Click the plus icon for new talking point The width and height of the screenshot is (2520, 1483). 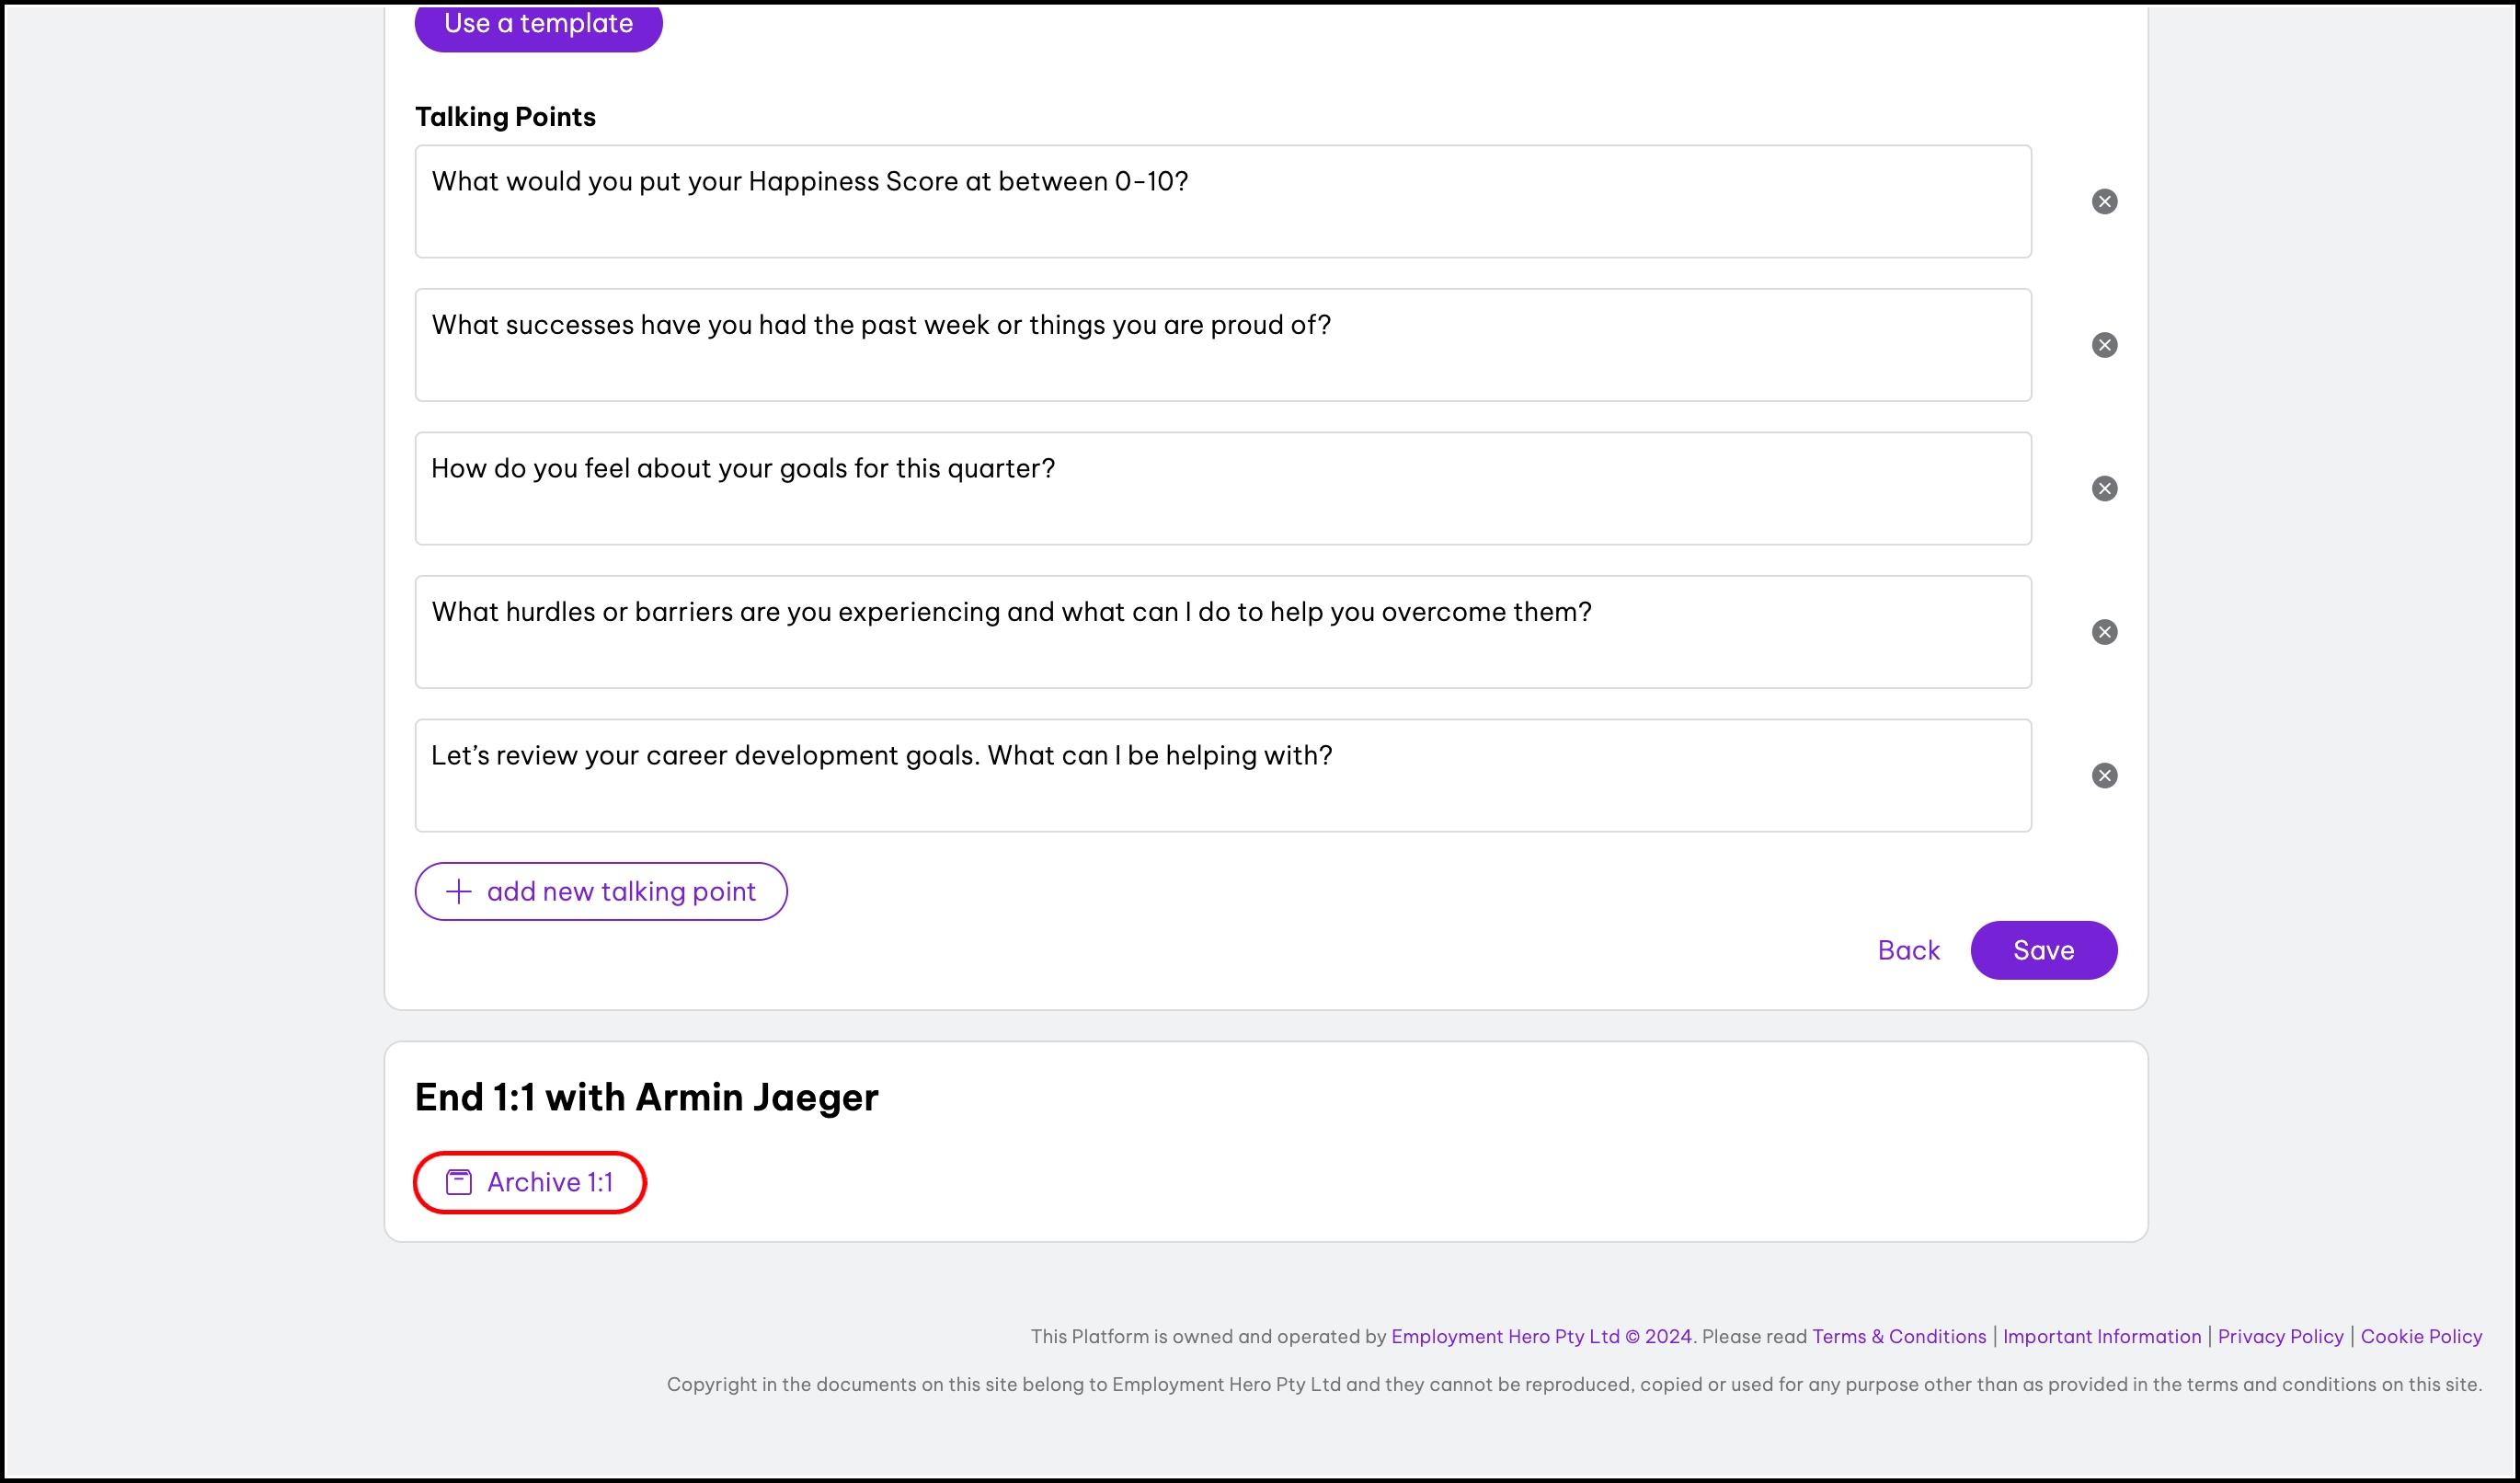tap(458, 891)
